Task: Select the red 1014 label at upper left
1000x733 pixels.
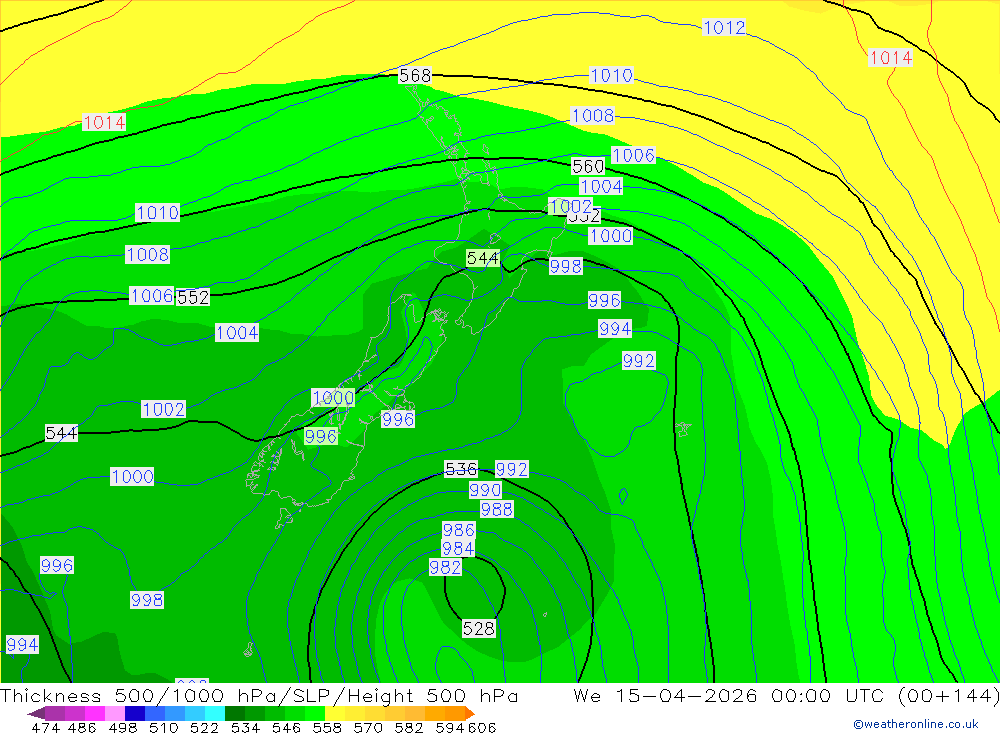Action: [x=104, y=122]
